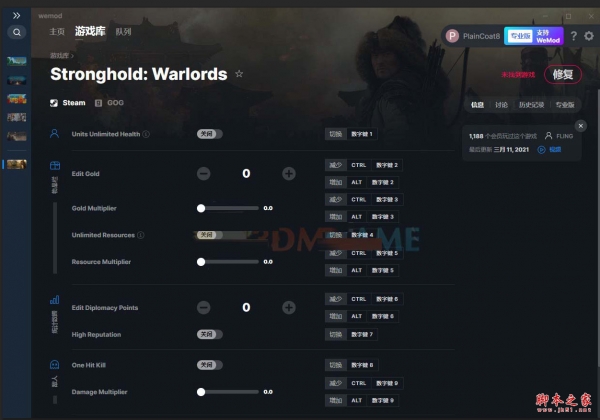
Task: Close the info panel with X
Action: pos(580,126)
